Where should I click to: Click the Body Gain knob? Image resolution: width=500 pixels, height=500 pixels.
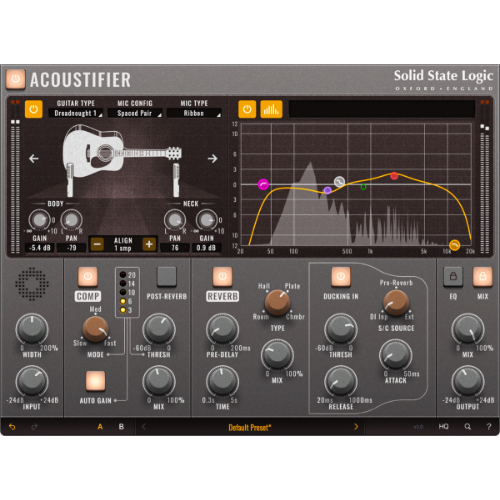(x=39, y=220)
